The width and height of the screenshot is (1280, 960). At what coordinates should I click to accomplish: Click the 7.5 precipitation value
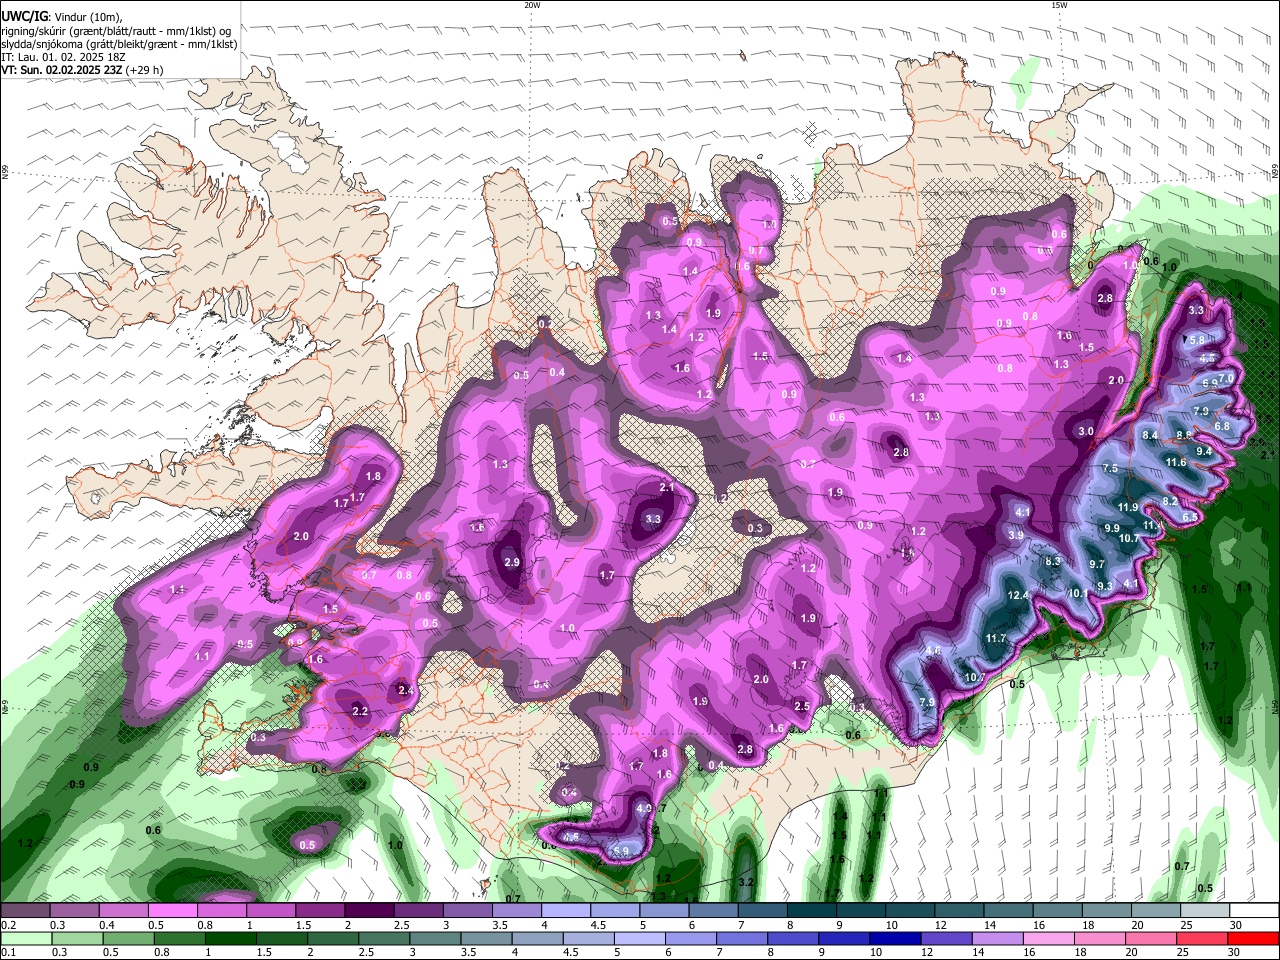pos(1110,468)
